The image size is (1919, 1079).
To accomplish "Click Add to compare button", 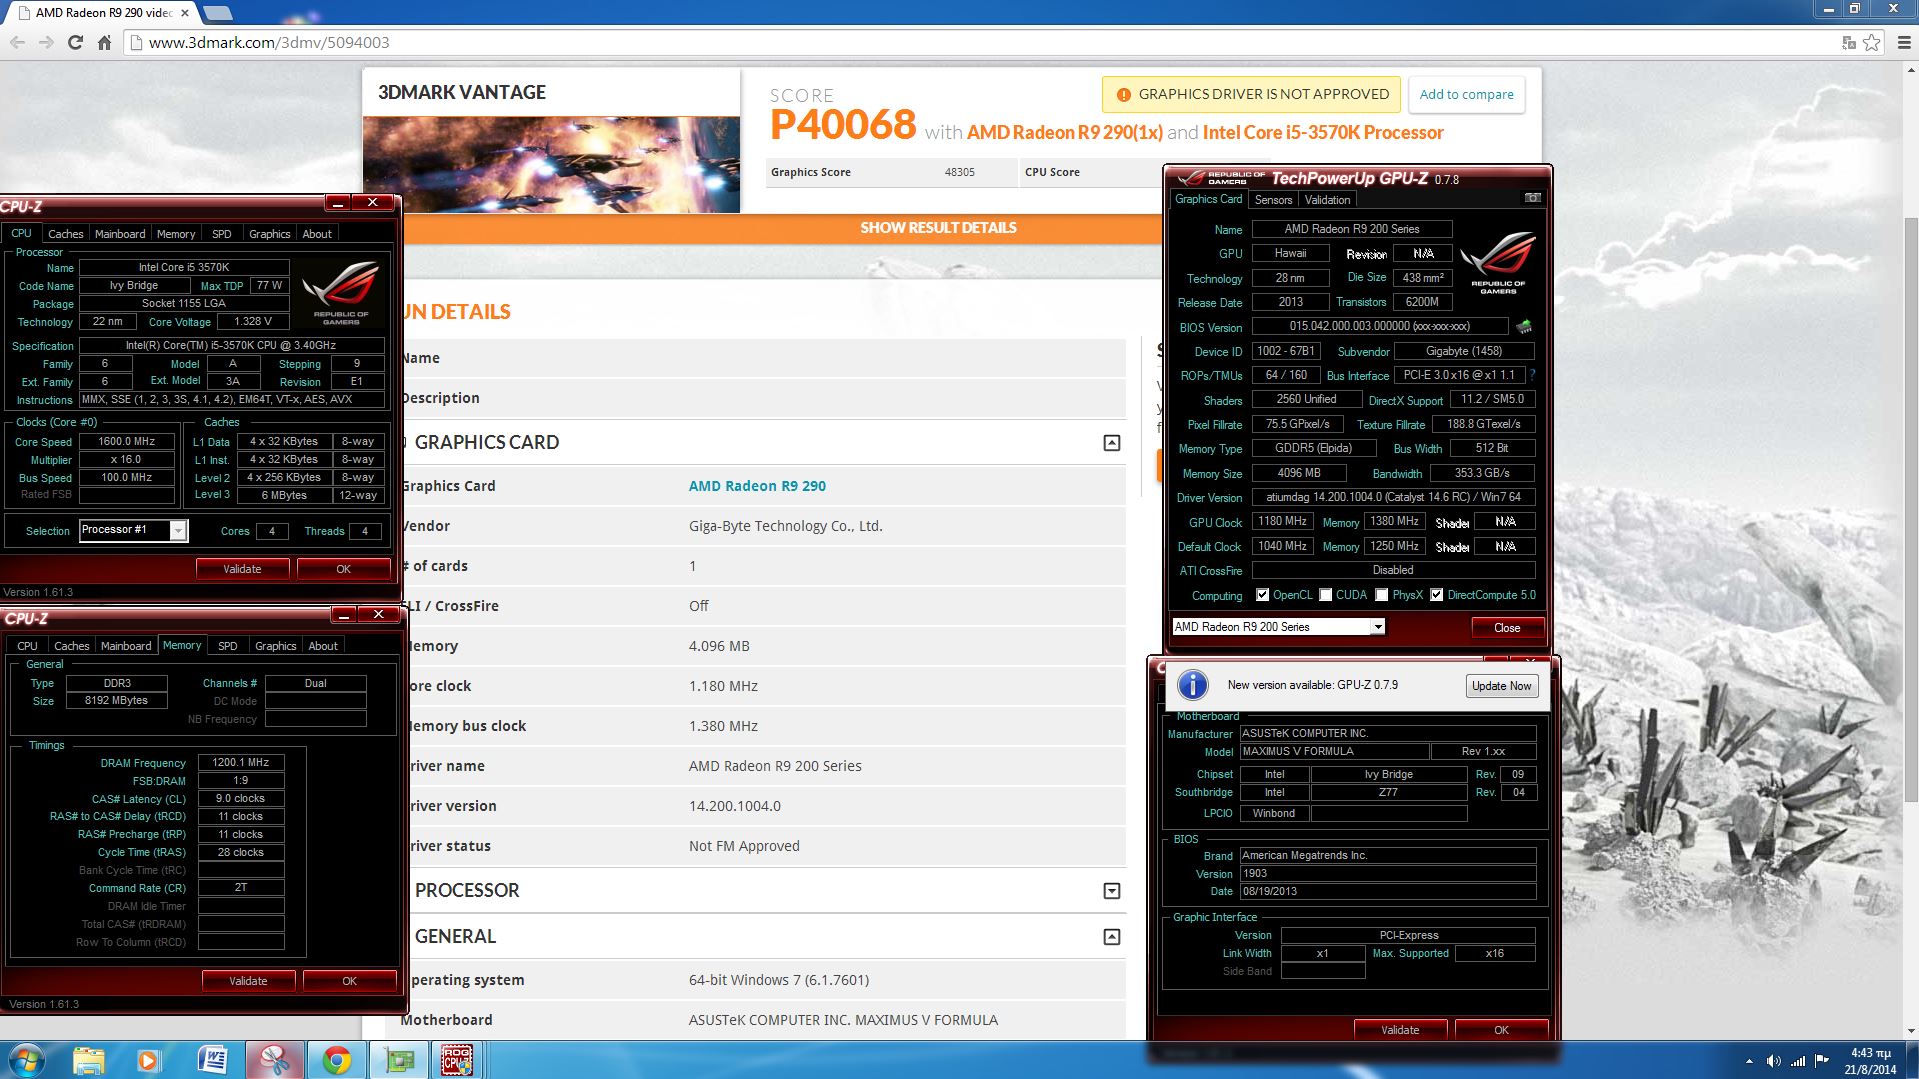I will 1466,94.
